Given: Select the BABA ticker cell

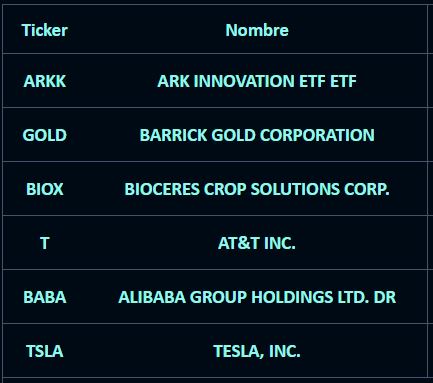Looking at the screenshot, I should point(45,297).
